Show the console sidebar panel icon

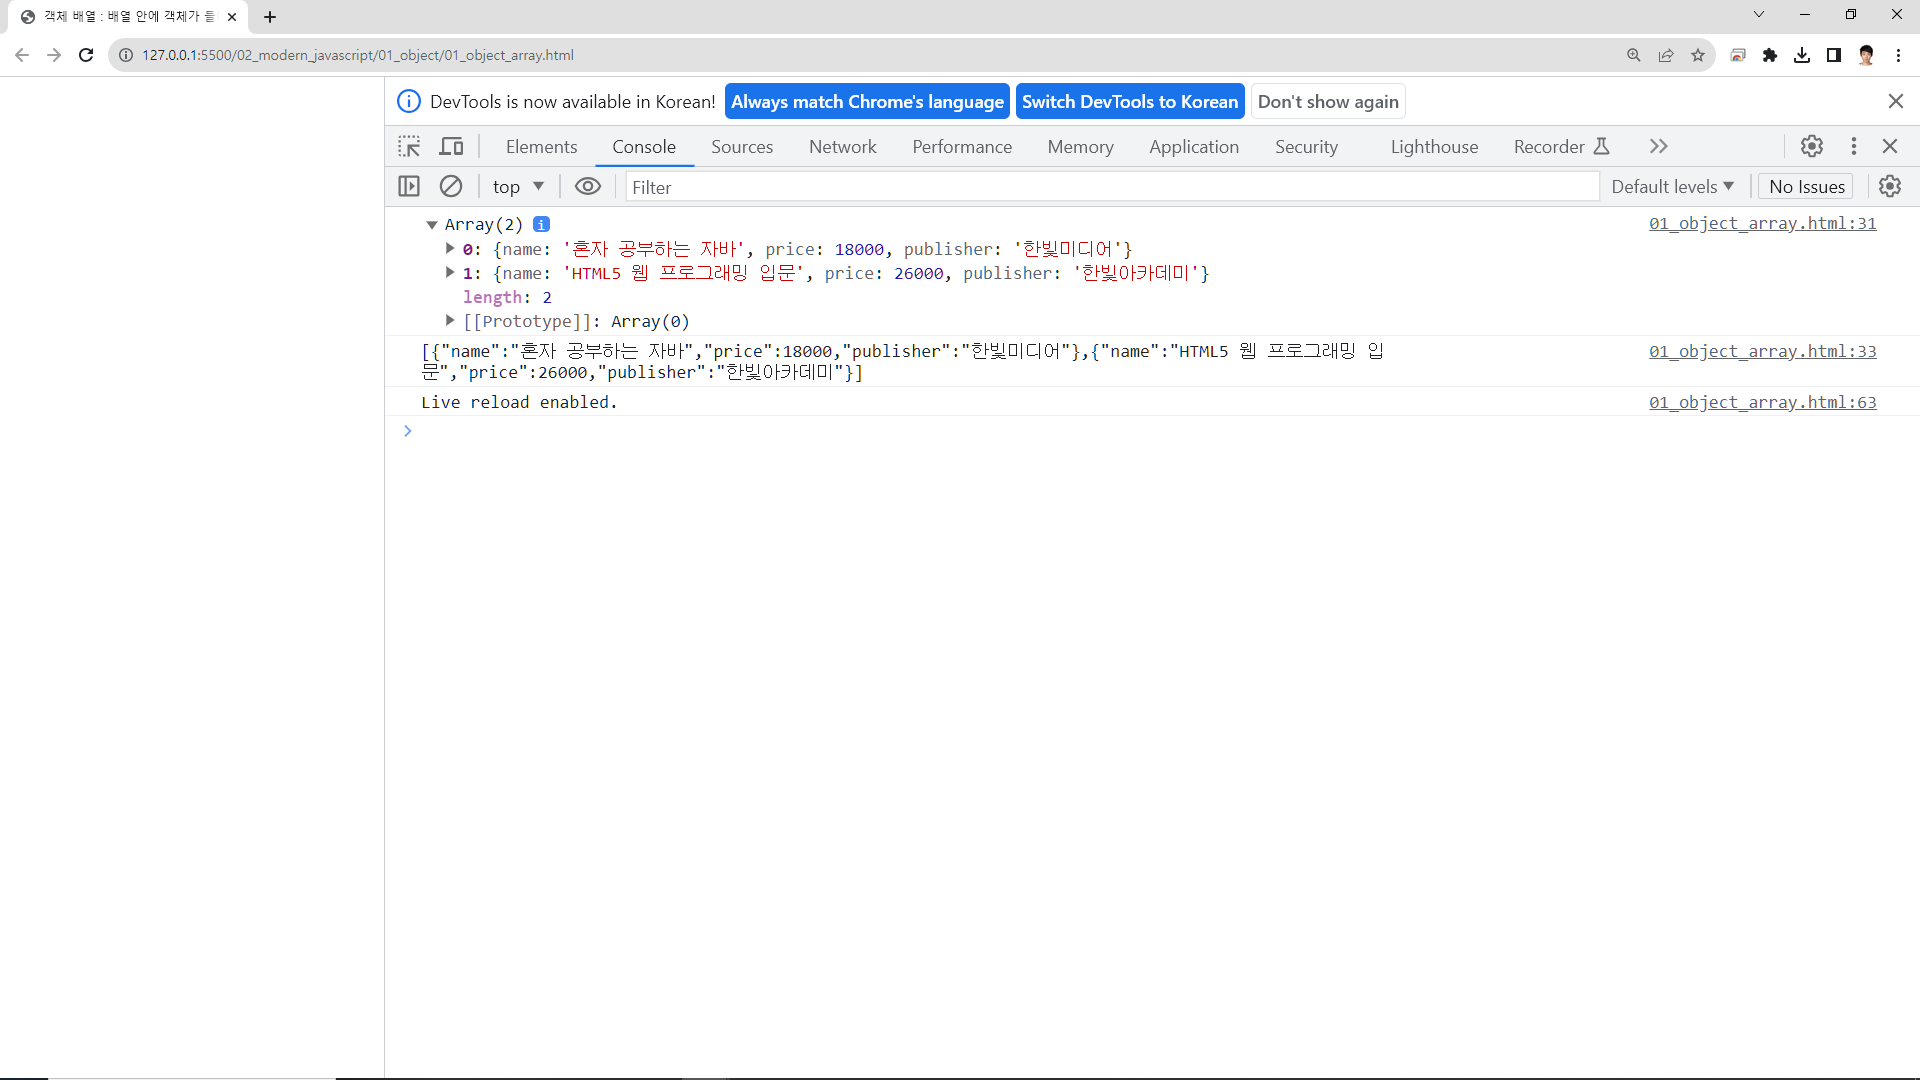click(x=409, y=187)
